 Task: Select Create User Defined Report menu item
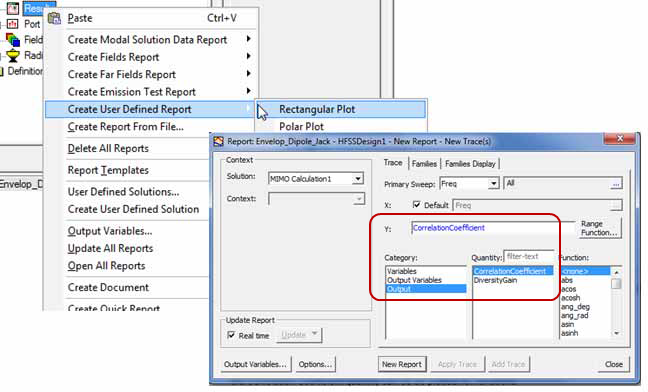150,109
